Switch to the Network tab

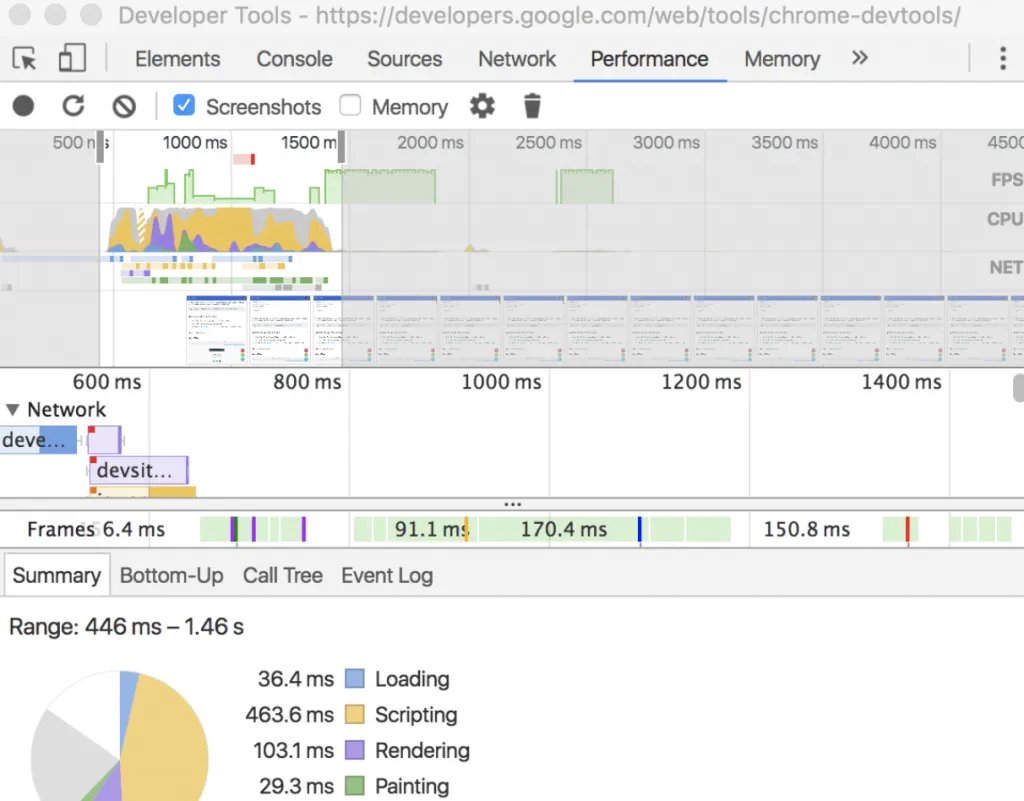coord(516,59)
